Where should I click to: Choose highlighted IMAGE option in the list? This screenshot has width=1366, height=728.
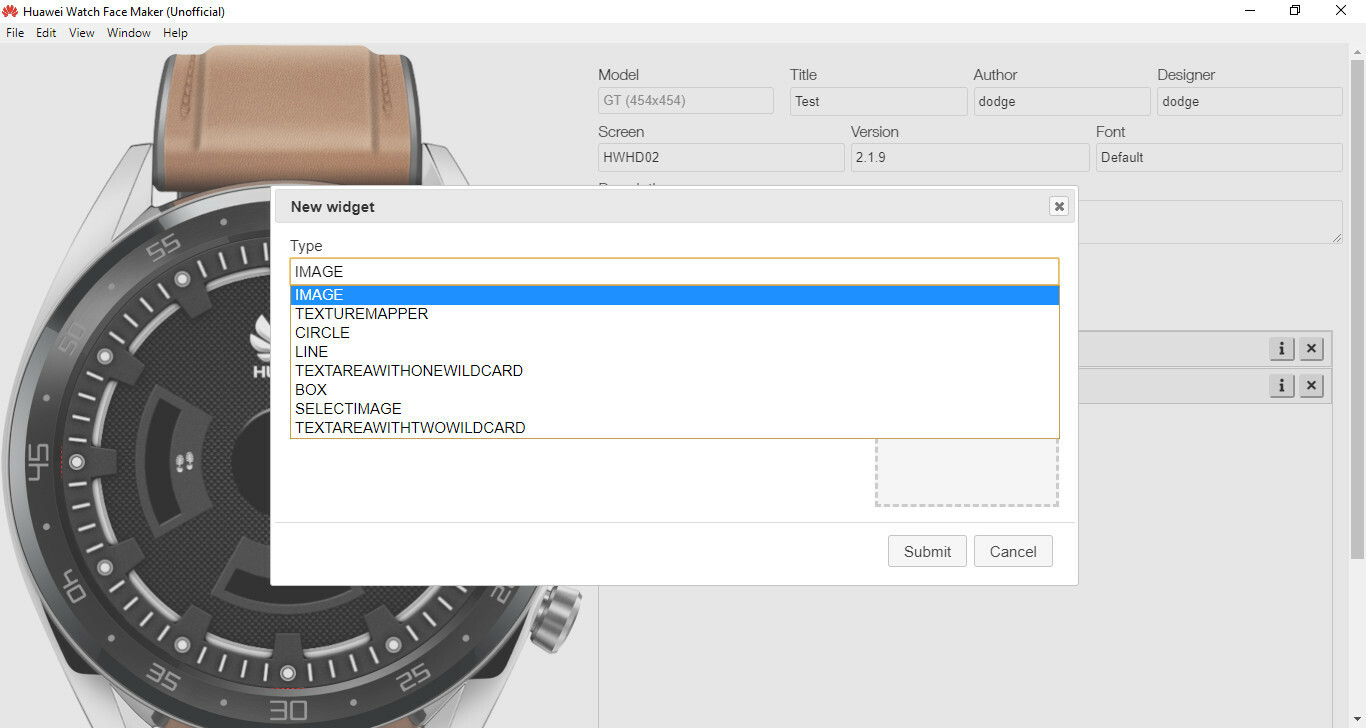click(x=674, y=295)
